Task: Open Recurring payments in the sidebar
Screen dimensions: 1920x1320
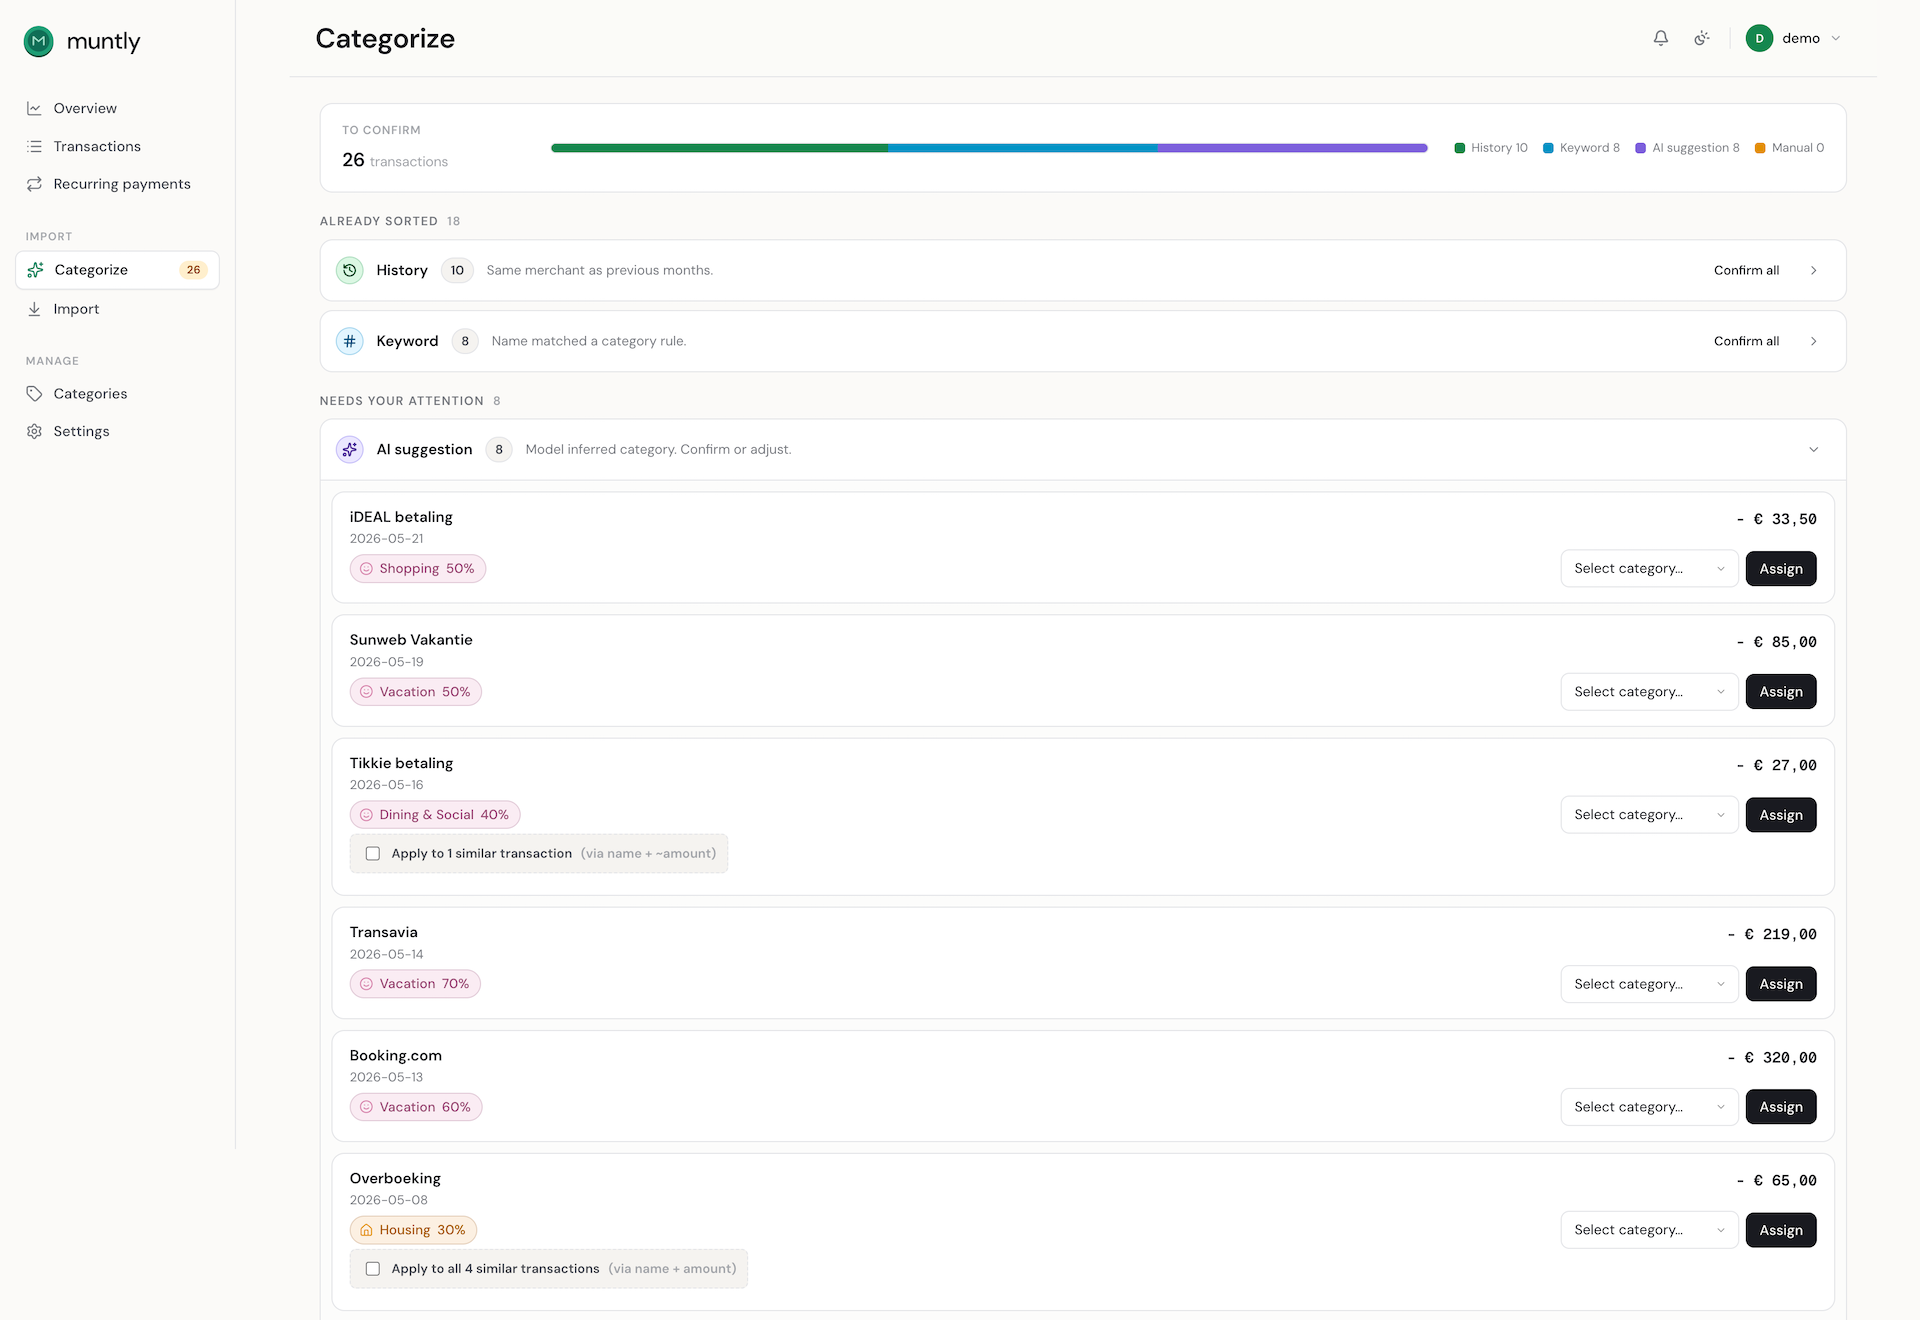Action: pyautogui.click(x=122, y=184)
